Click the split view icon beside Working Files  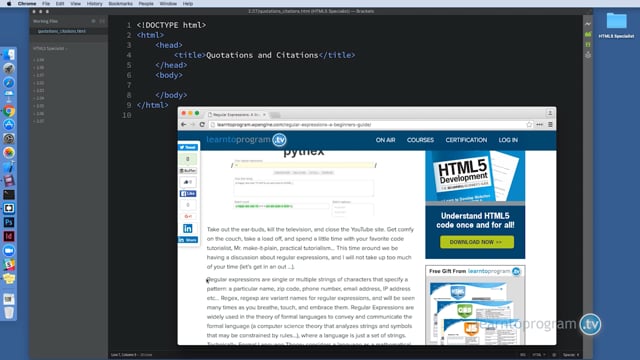[x=102, y=21]
